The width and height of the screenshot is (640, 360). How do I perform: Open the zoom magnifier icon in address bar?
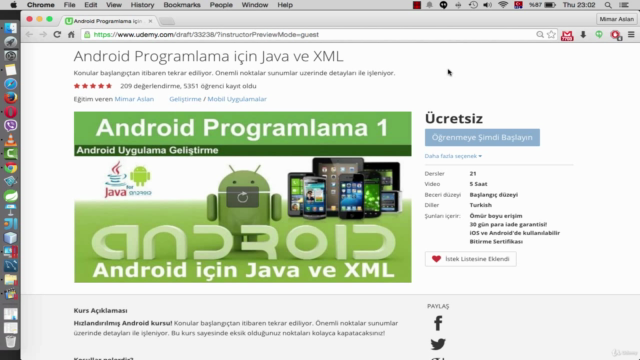540,35
